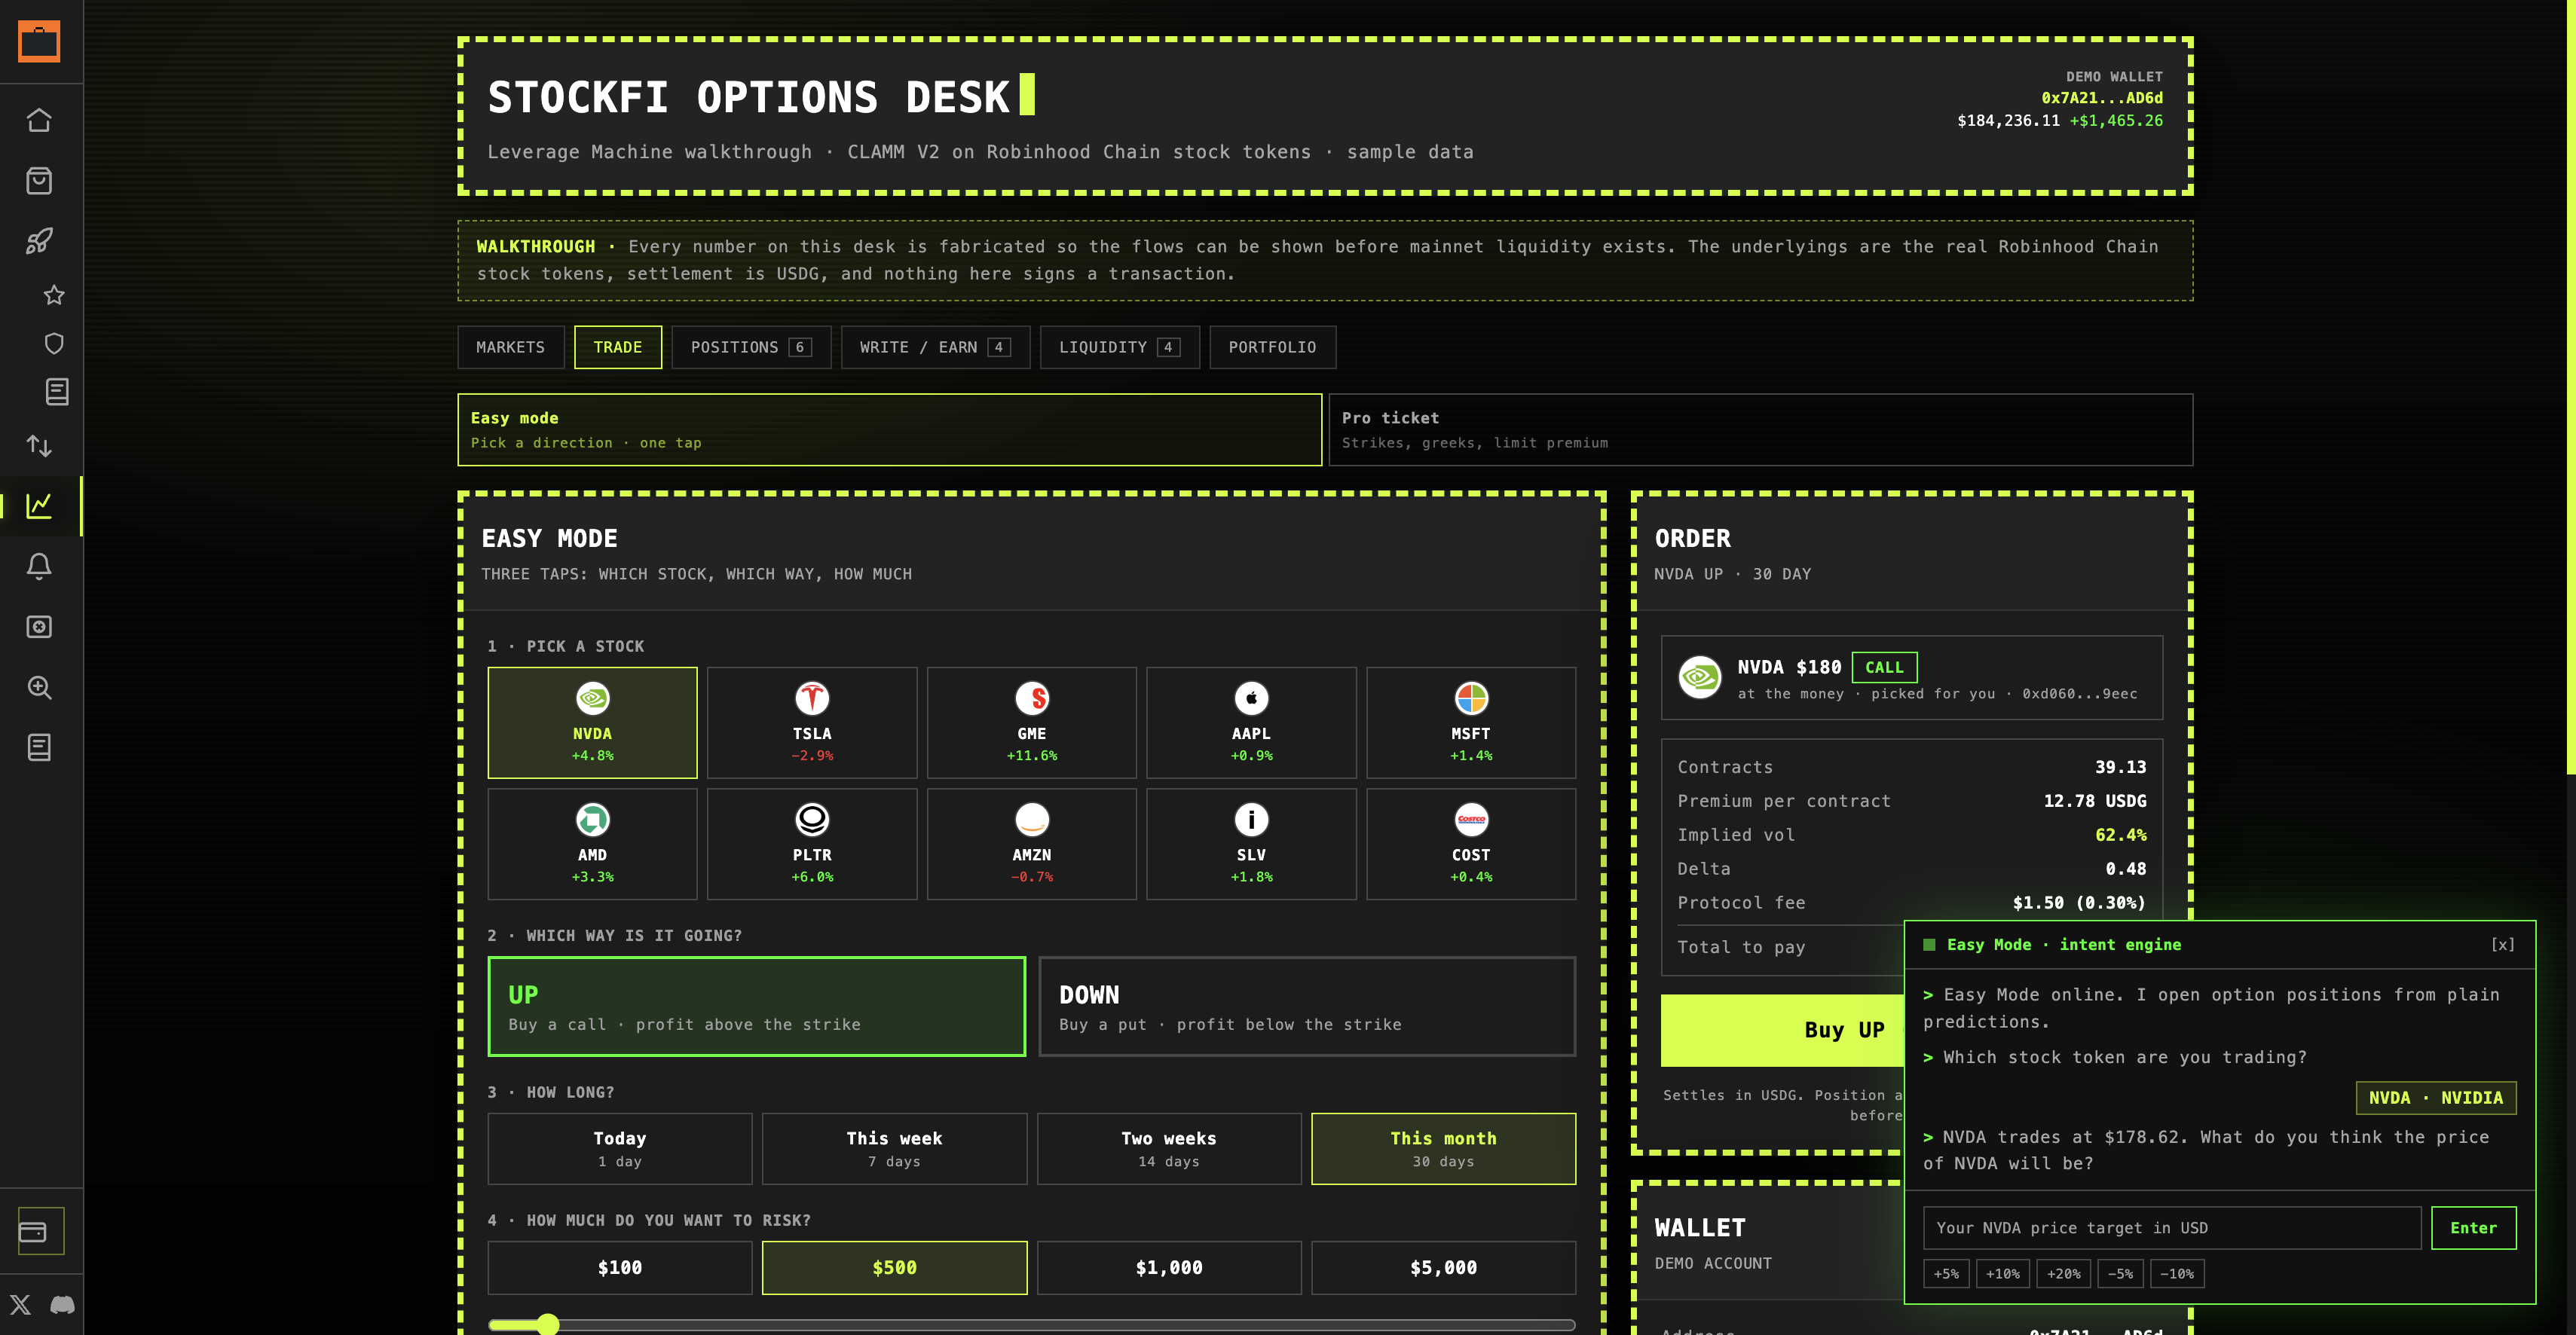Viewport: 2576px width, 1335px height.
Task: Choose the UP direction card
Action: click(757, 1007)
